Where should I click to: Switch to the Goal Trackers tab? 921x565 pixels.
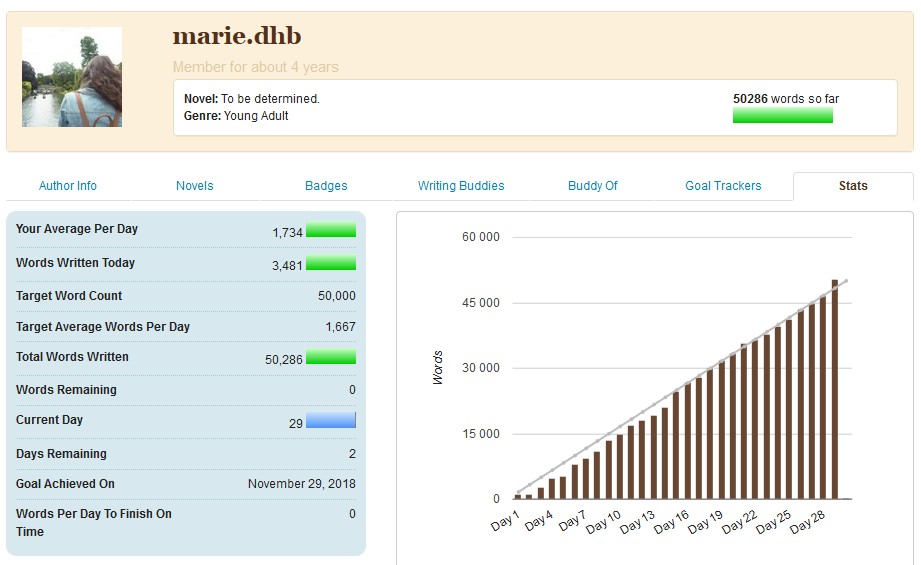[723, 186]
